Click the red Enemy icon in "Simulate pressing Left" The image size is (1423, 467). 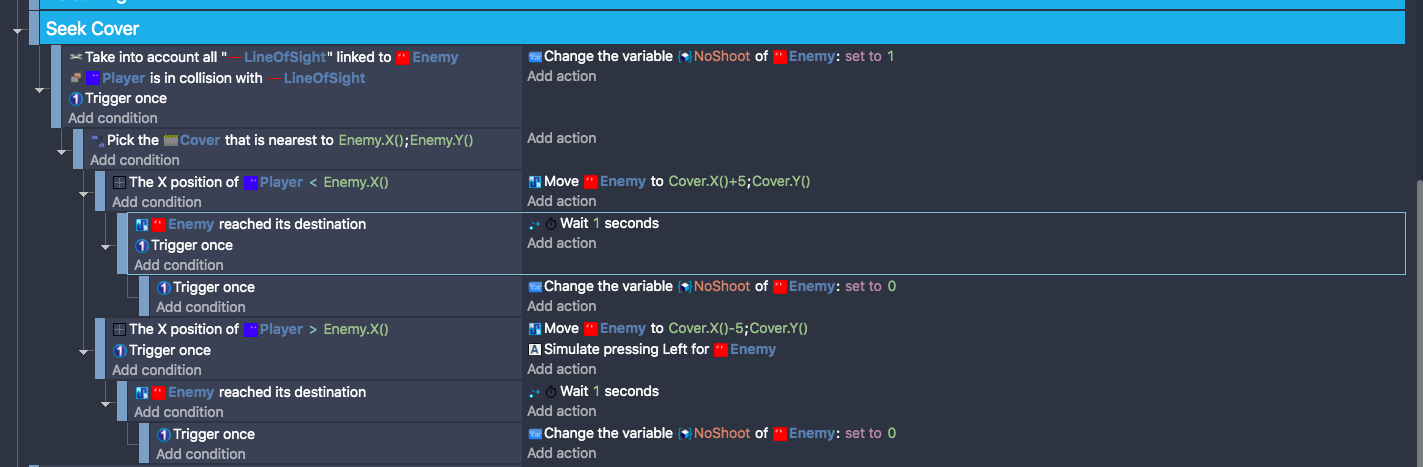tap(721, 350)
